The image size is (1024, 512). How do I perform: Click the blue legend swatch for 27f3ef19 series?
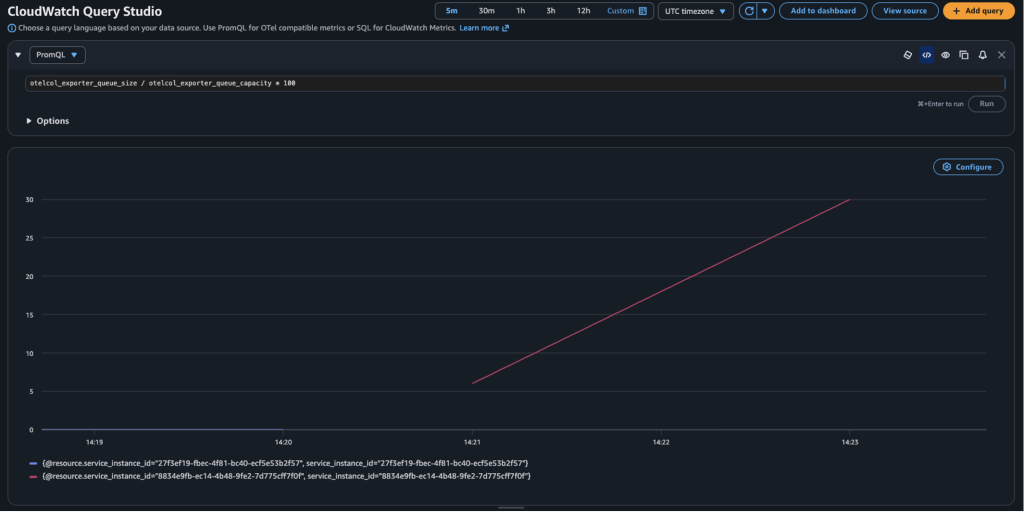coord(34,463)
